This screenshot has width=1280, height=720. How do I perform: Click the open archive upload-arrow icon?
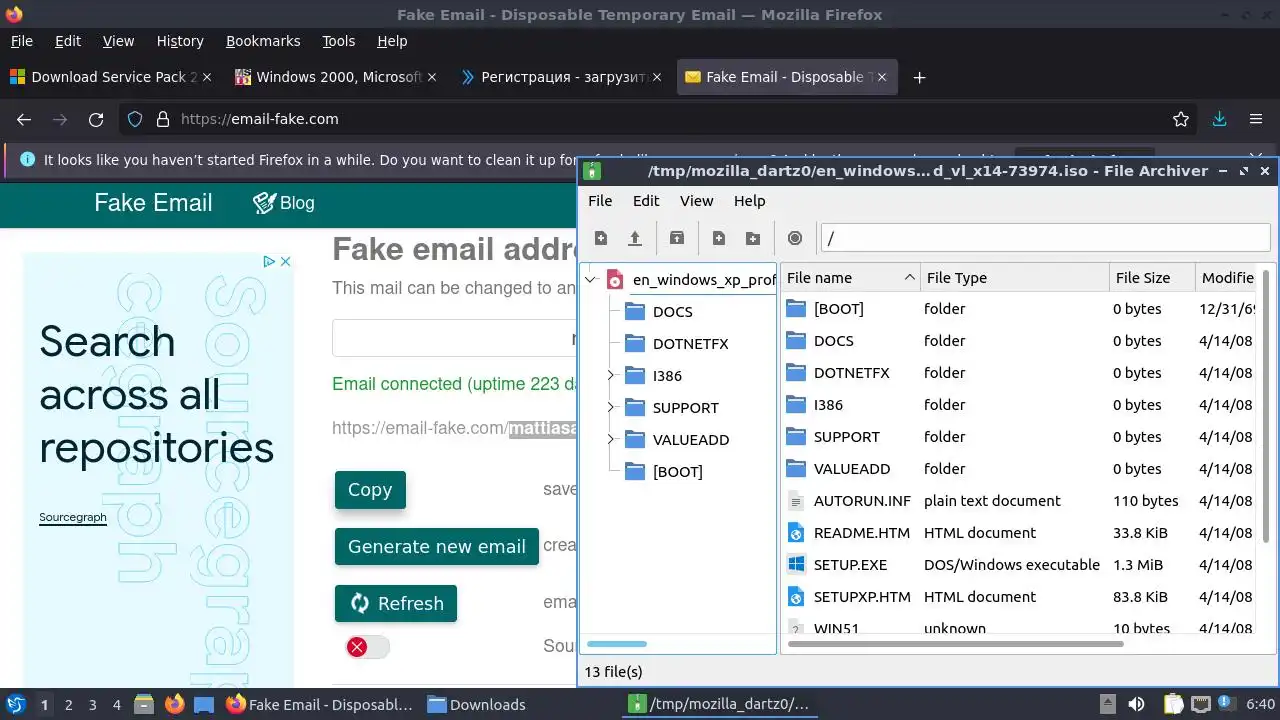(x=635, y=238)
